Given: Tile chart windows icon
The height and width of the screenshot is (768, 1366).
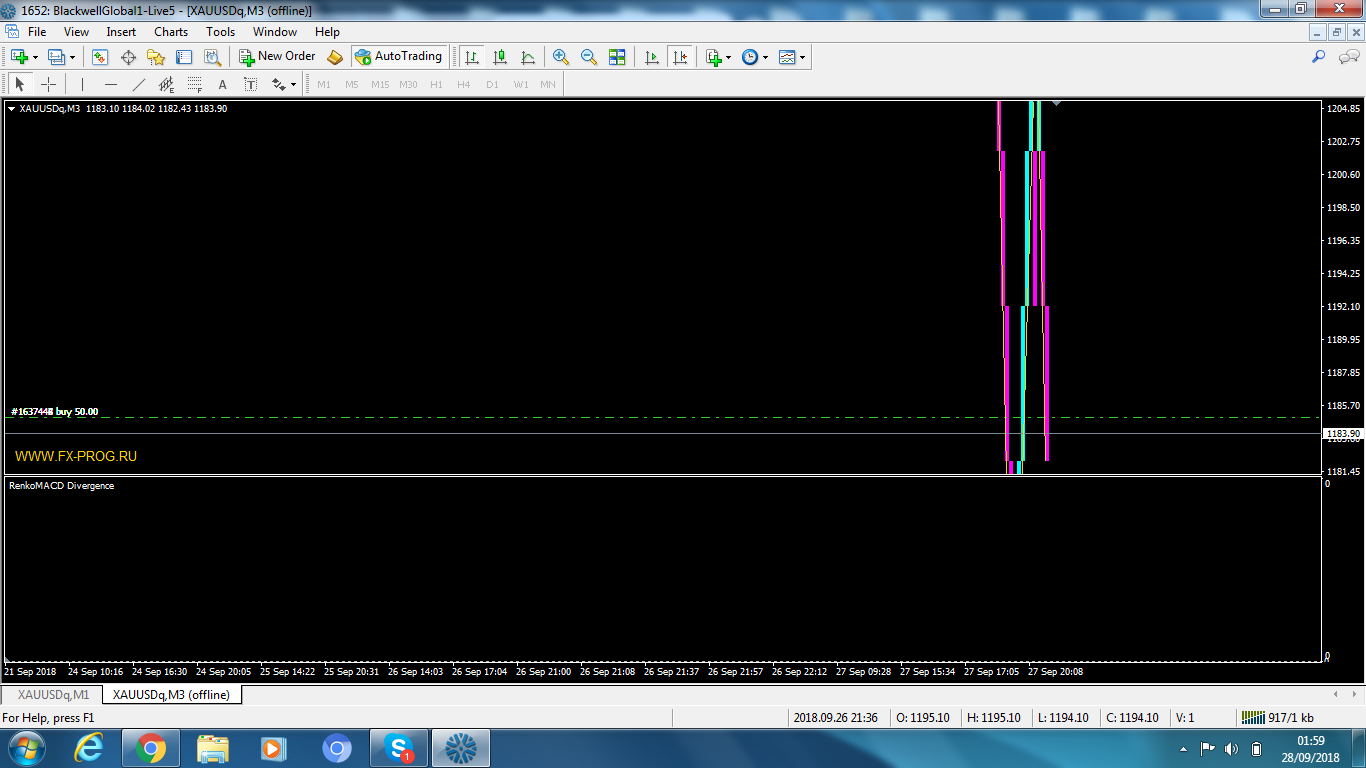Looking at the screenshot, I should coord(617,57).
